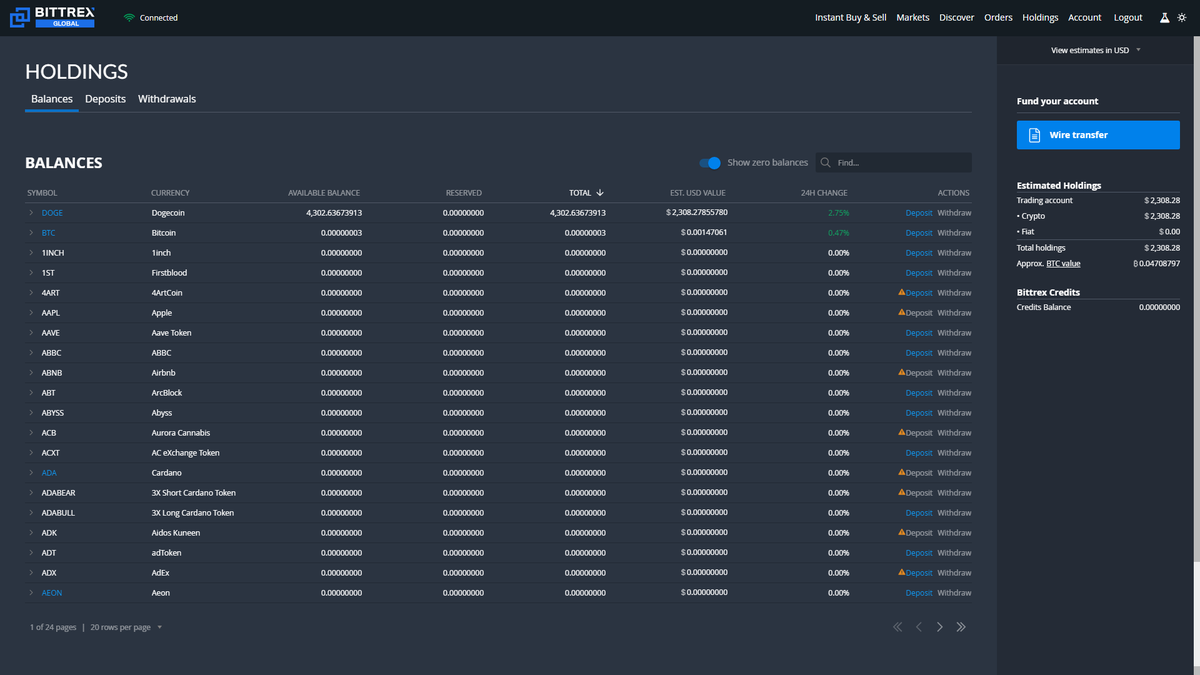Switch to the Deposits tab
The image size is (1200, 675).
pos(105,99)
